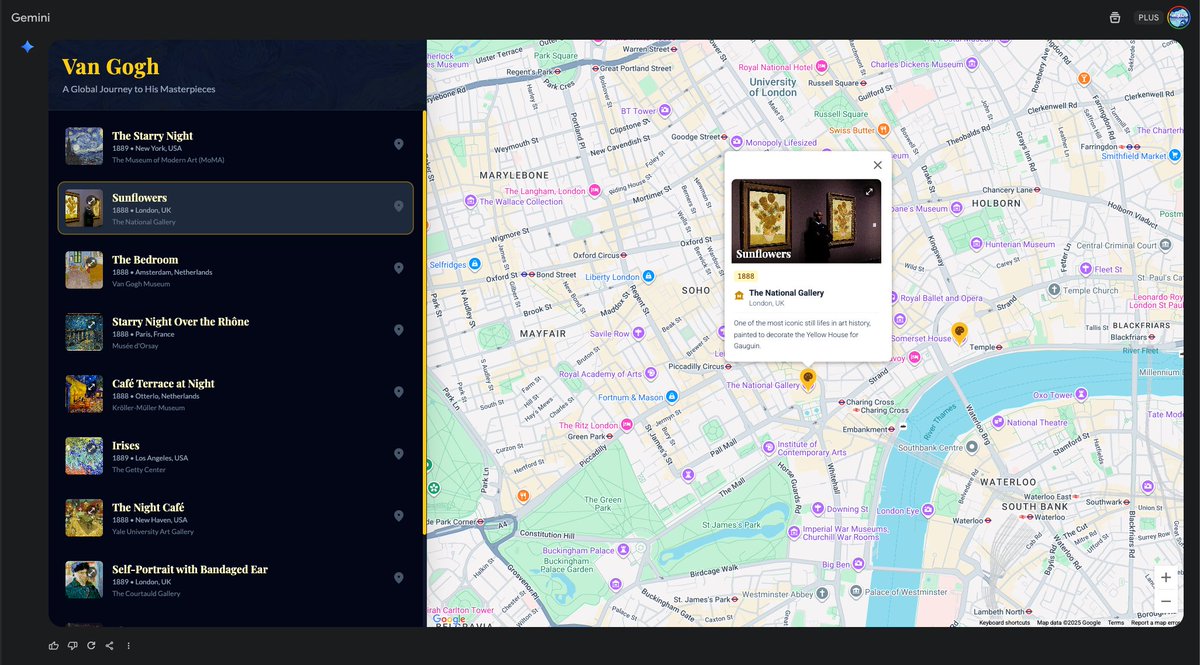
Task: Select the Café Terrace at Night thumbnail
Action: click(83, 394)
